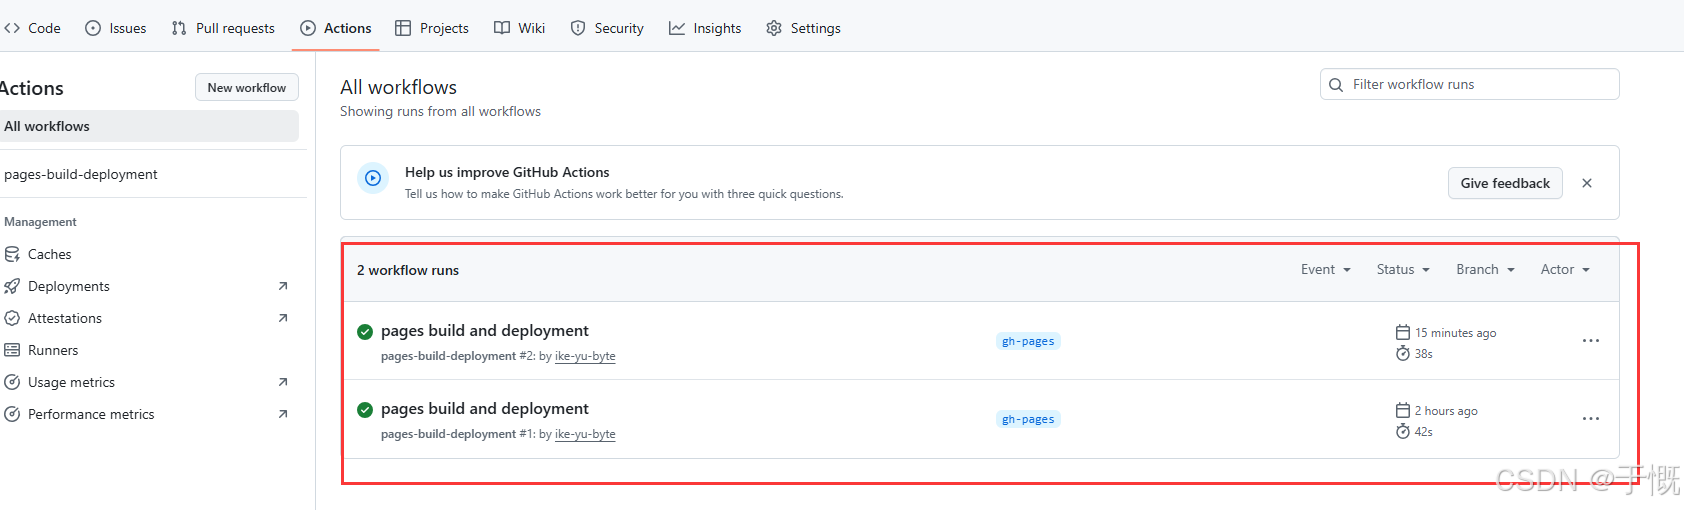Click the Settings gear icon
1684x510 pixels.
click(x=774, y=28)
